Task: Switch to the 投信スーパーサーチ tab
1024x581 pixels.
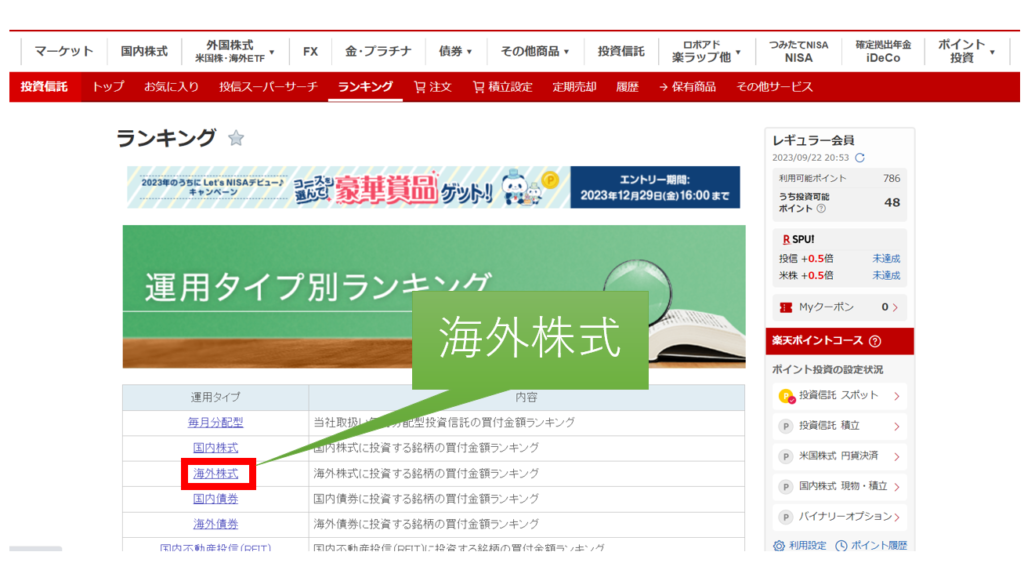Action: pos(268,87)
